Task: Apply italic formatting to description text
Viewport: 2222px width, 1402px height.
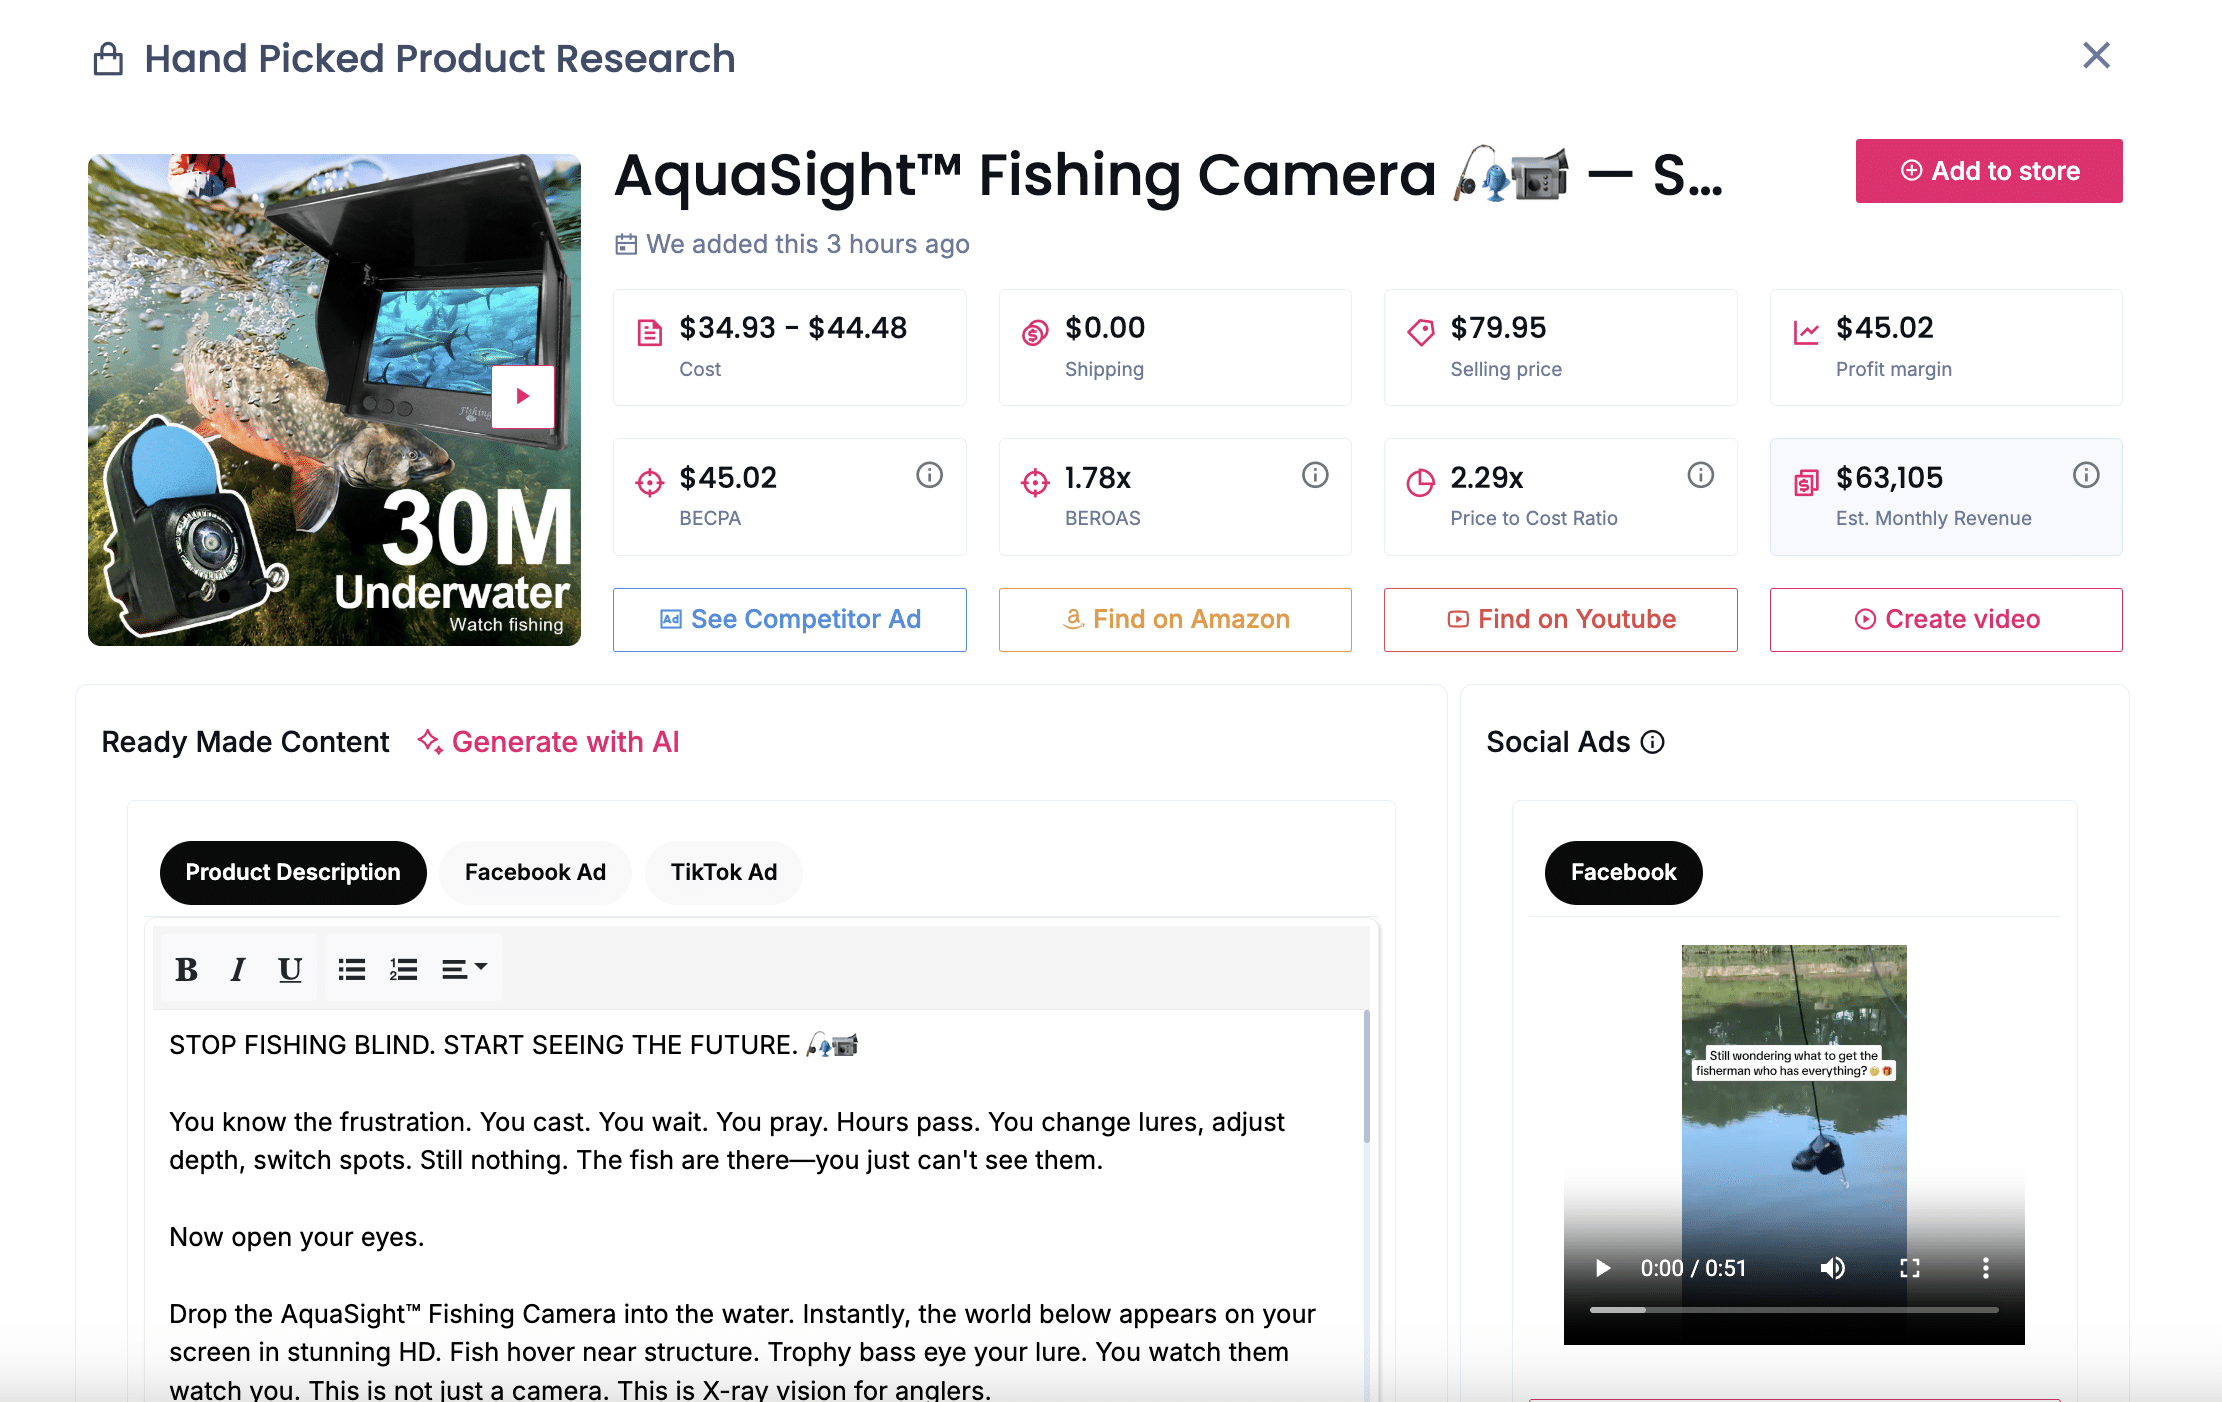Action: pos(237,967)
